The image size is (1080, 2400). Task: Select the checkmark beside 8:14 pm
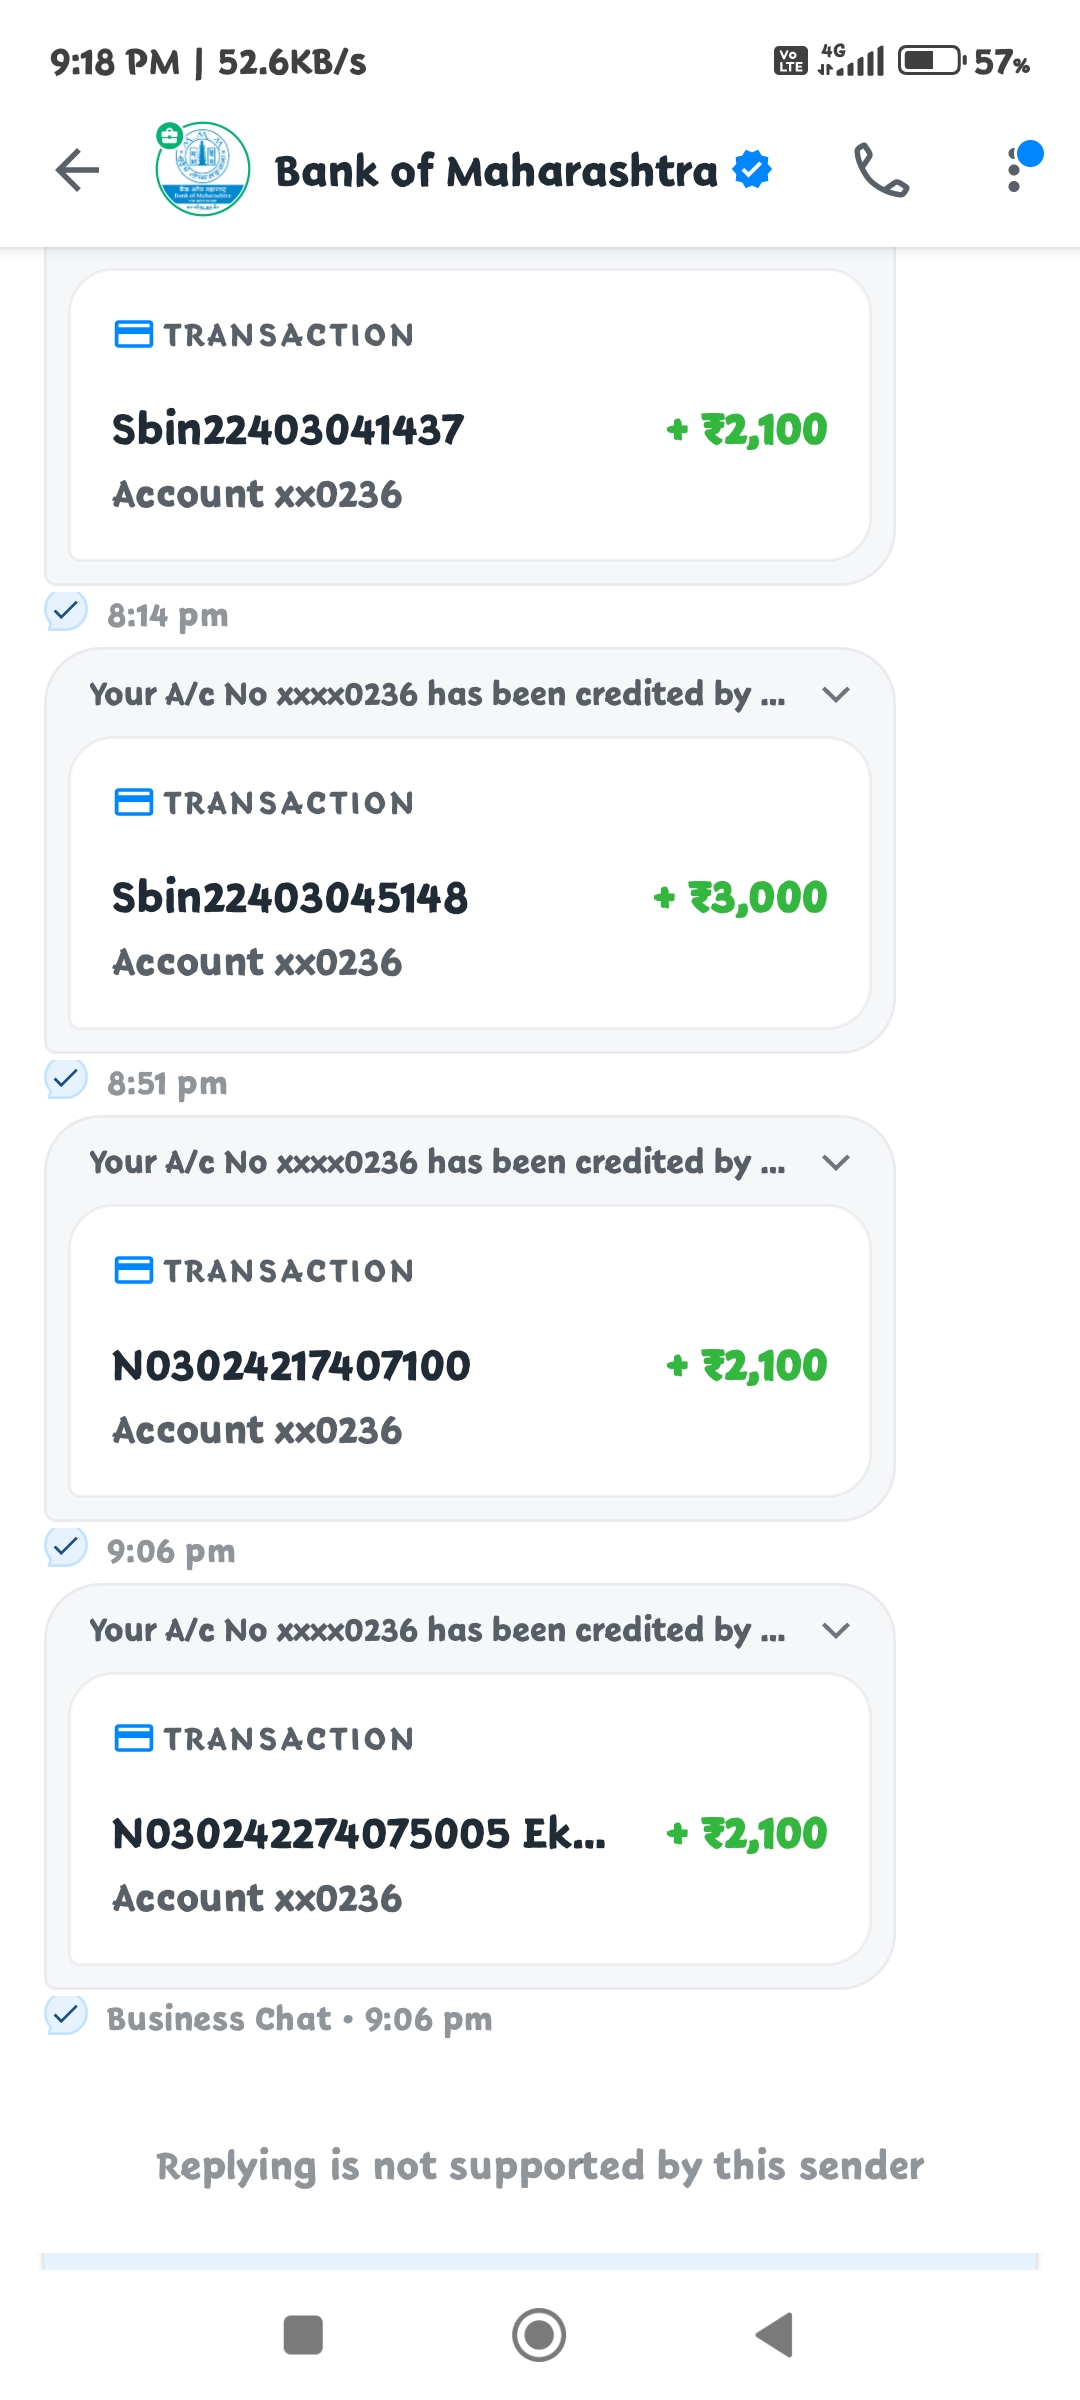point(66,611)
